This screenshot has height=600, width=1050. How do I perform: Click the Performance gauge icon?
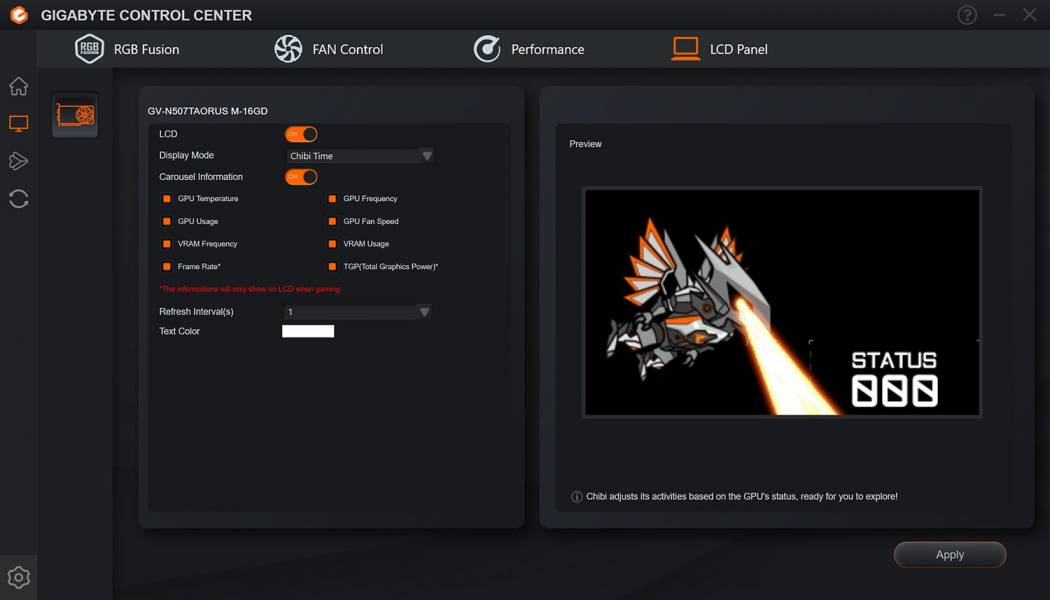(487, 49)
